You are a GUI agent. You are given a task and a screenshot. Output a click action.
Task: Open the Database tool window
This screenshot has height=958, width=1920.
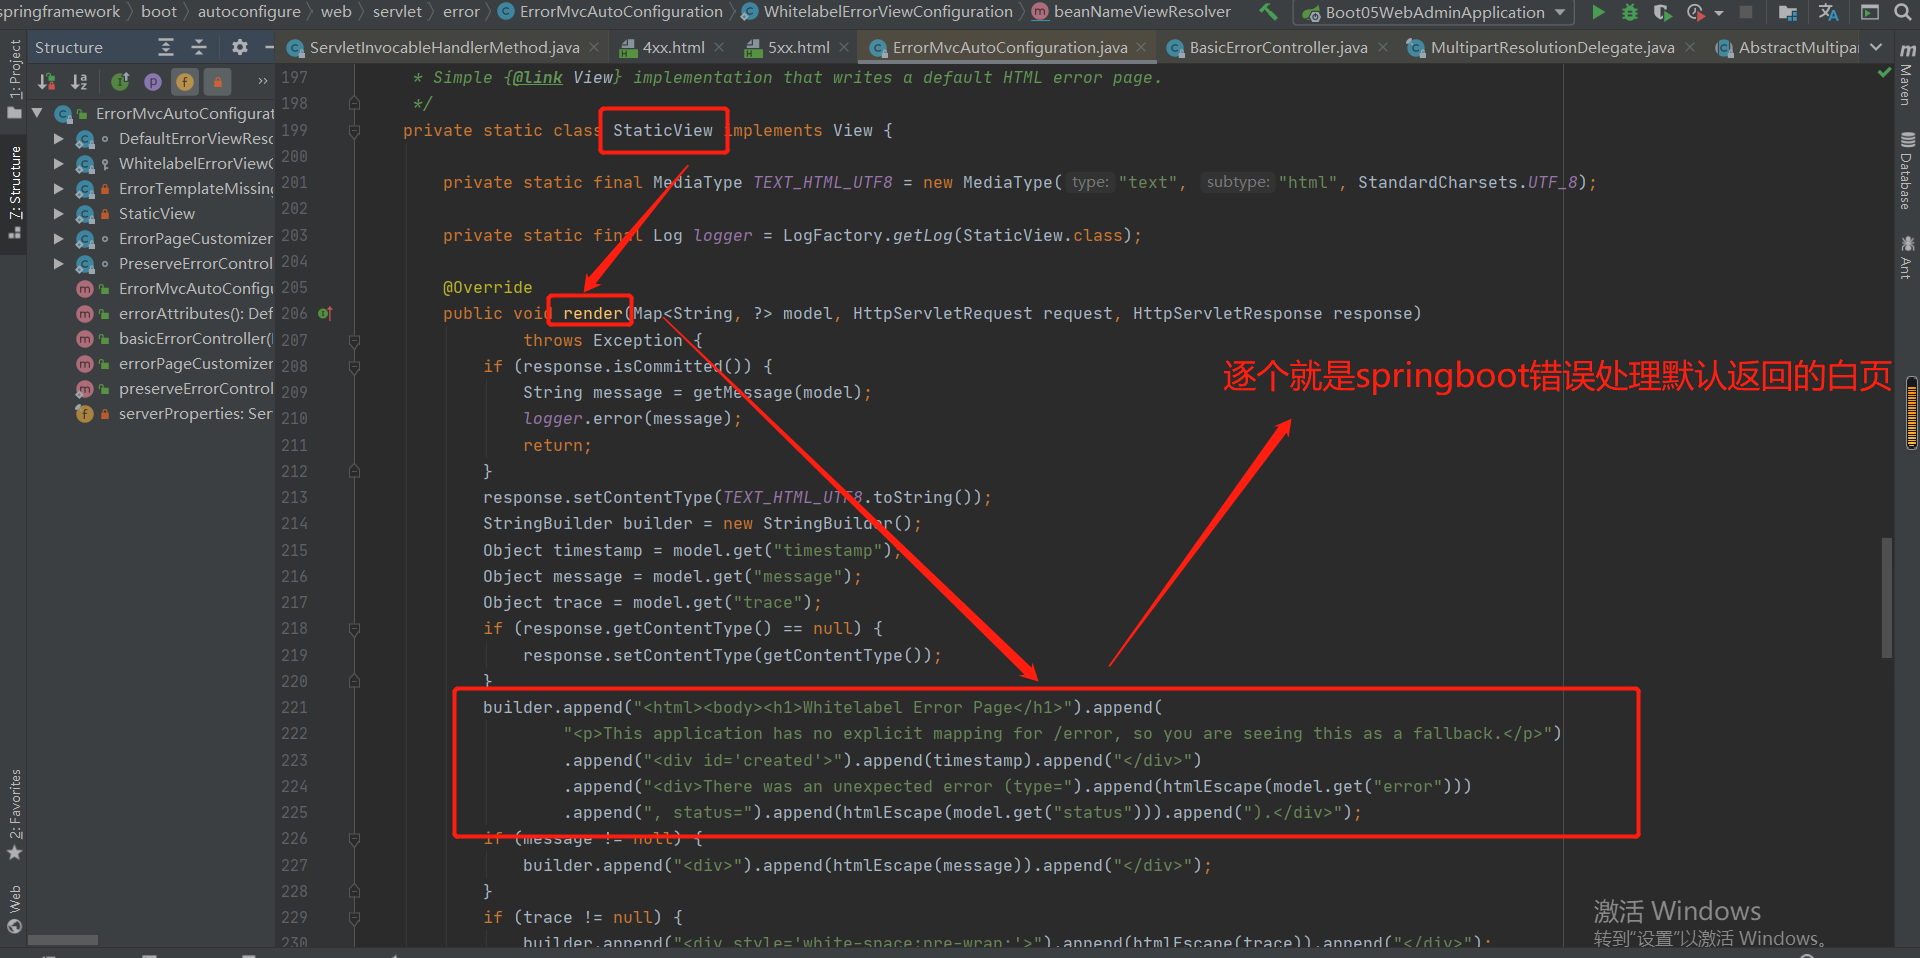point(1906,170)
